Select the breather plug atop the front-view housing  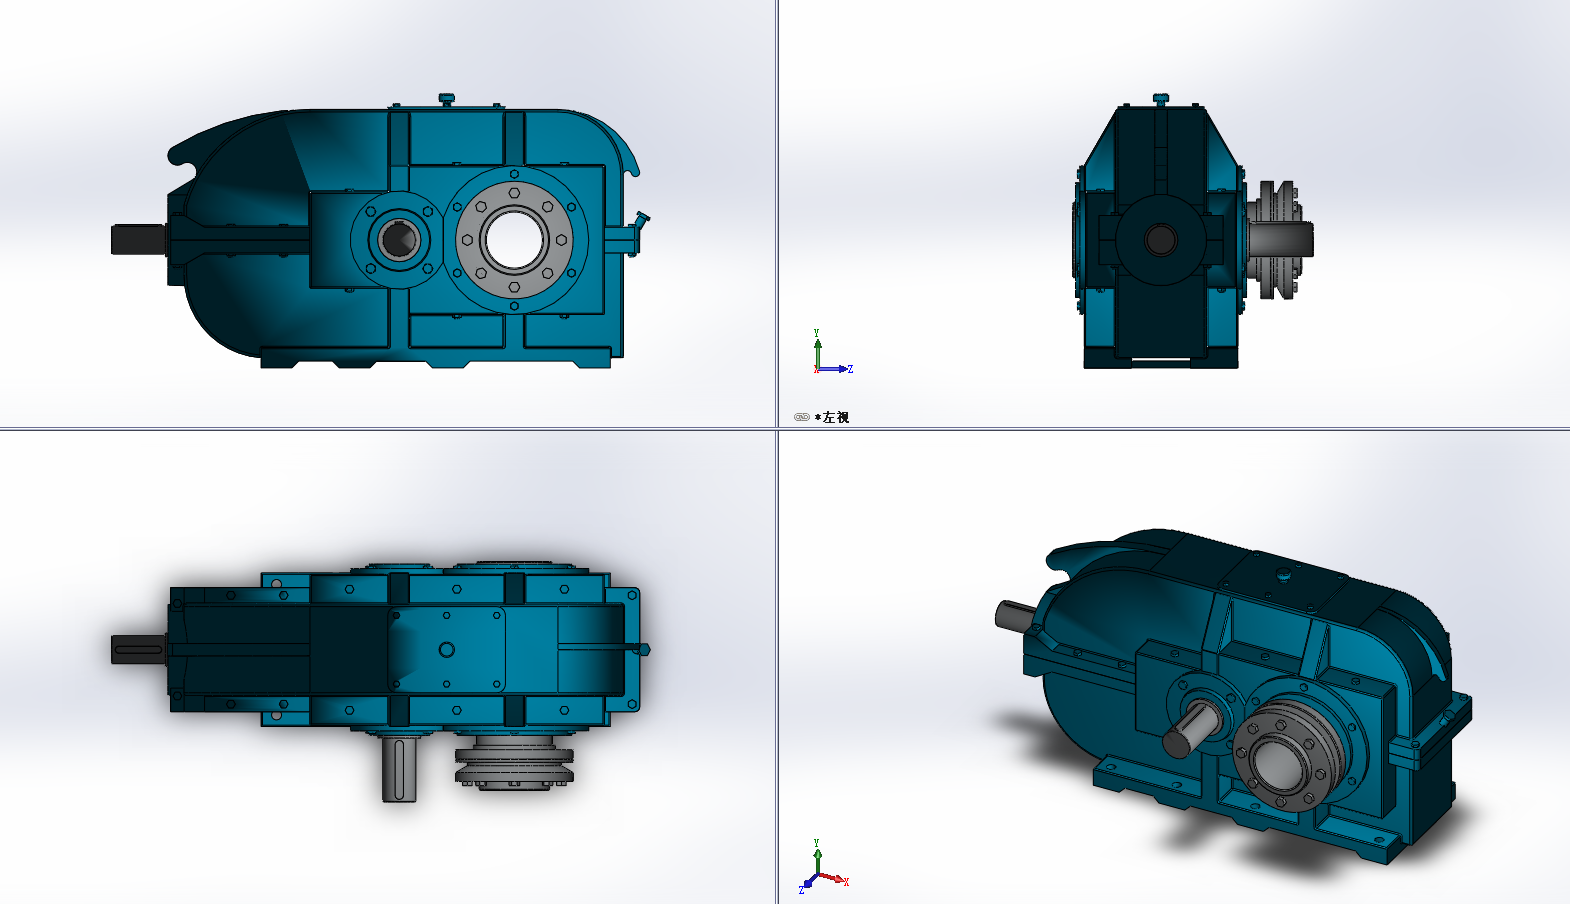click(447, 98)
